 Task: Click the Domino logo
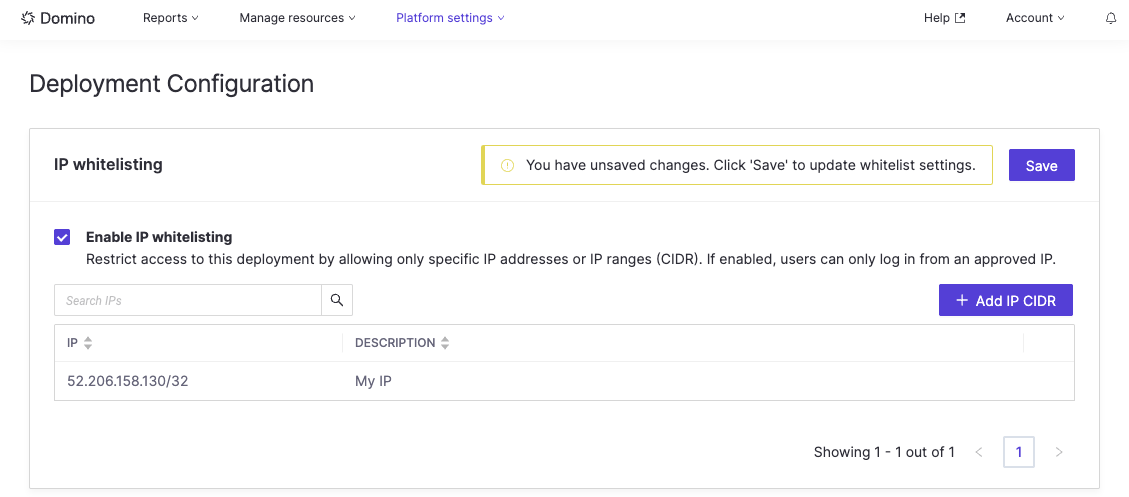tap(58, 18)
